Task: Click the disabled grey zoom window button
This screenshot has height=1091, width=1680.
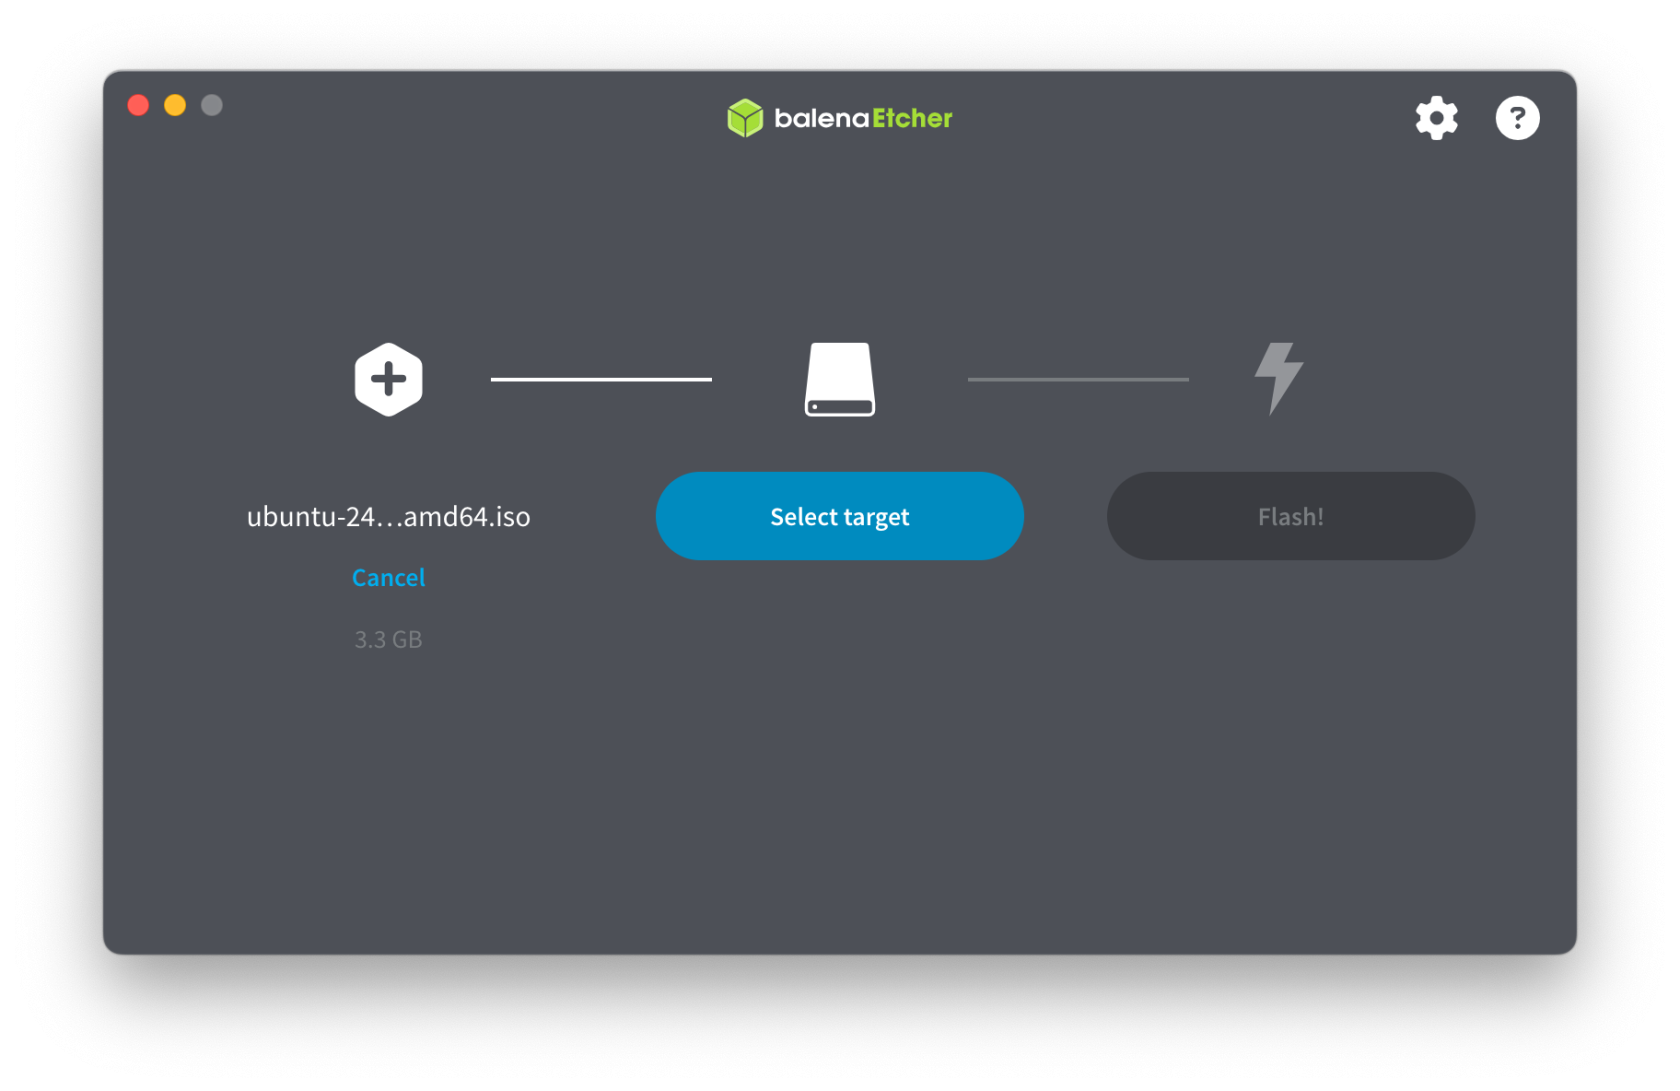Action: (x=212, y=105)
